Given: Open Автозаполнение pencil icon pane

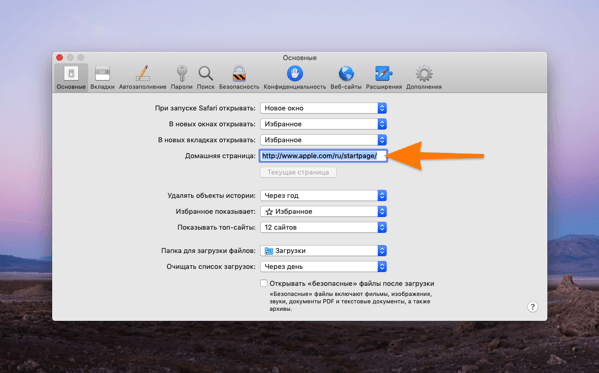Looking at the screenshot, I should 142,78.
